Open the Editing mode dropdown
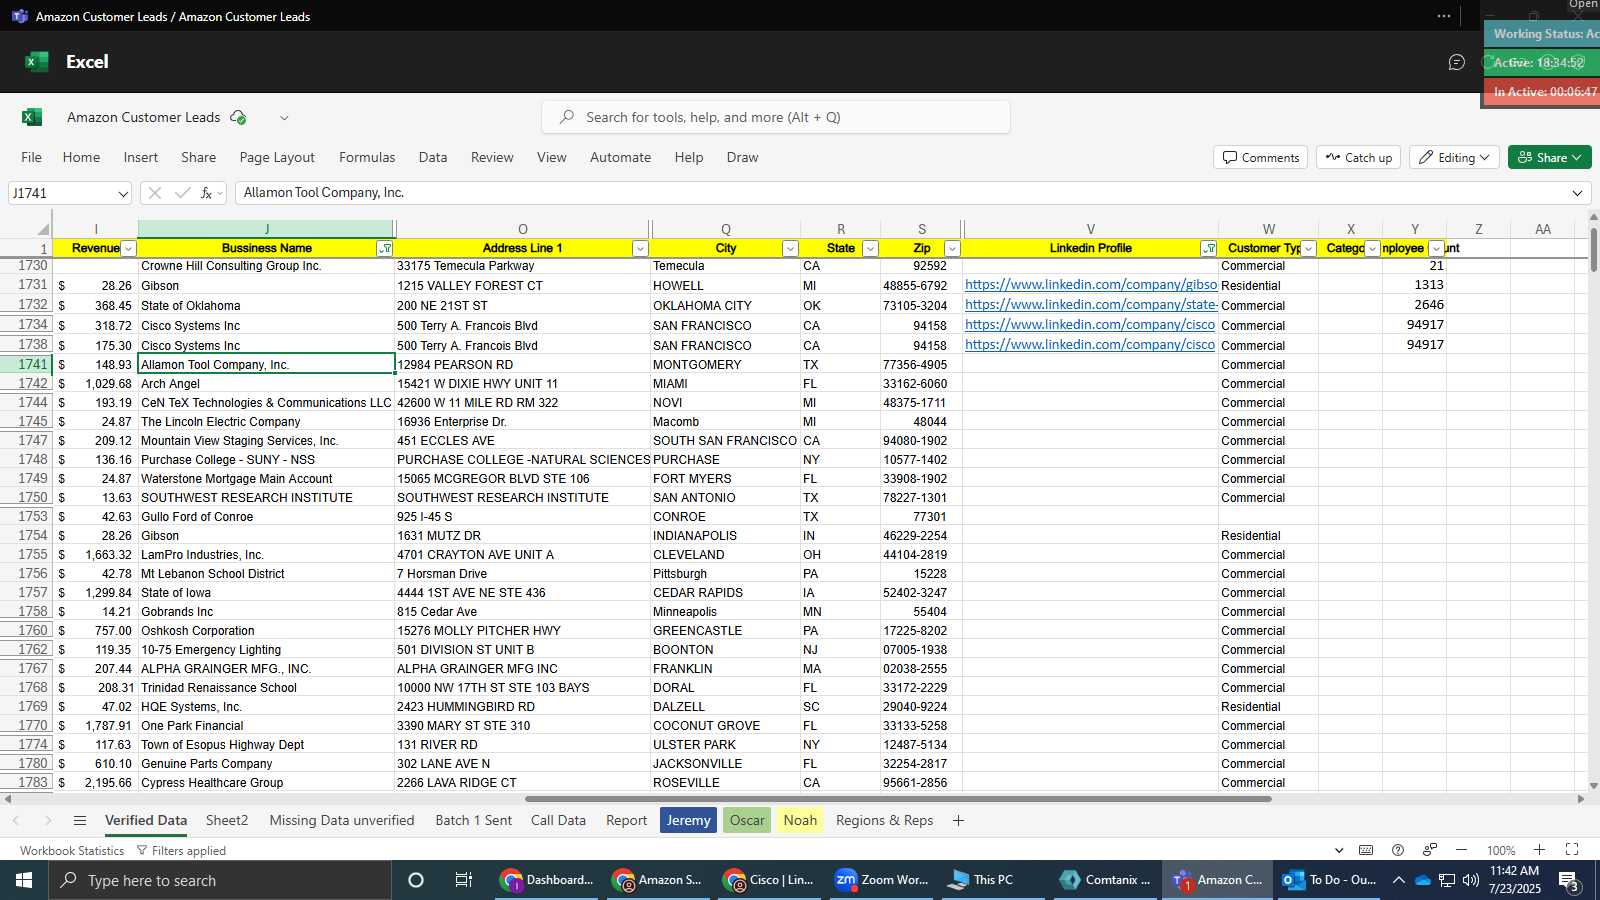Image resolution: width=1600 pixels, height=900 pixels. point(1453,157)
